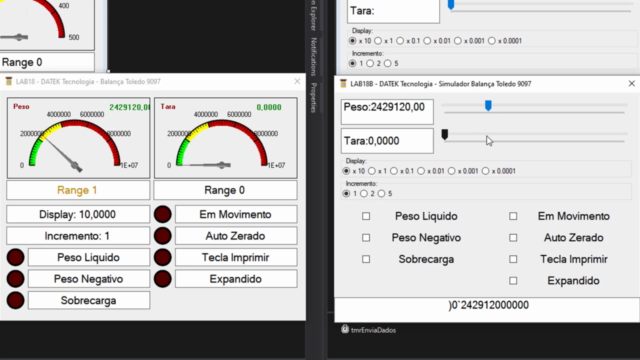Tick the Tecla Imprimir checkbox in simulator
The height and width of the screenshot is (360, 640).
tap(513, 259)
